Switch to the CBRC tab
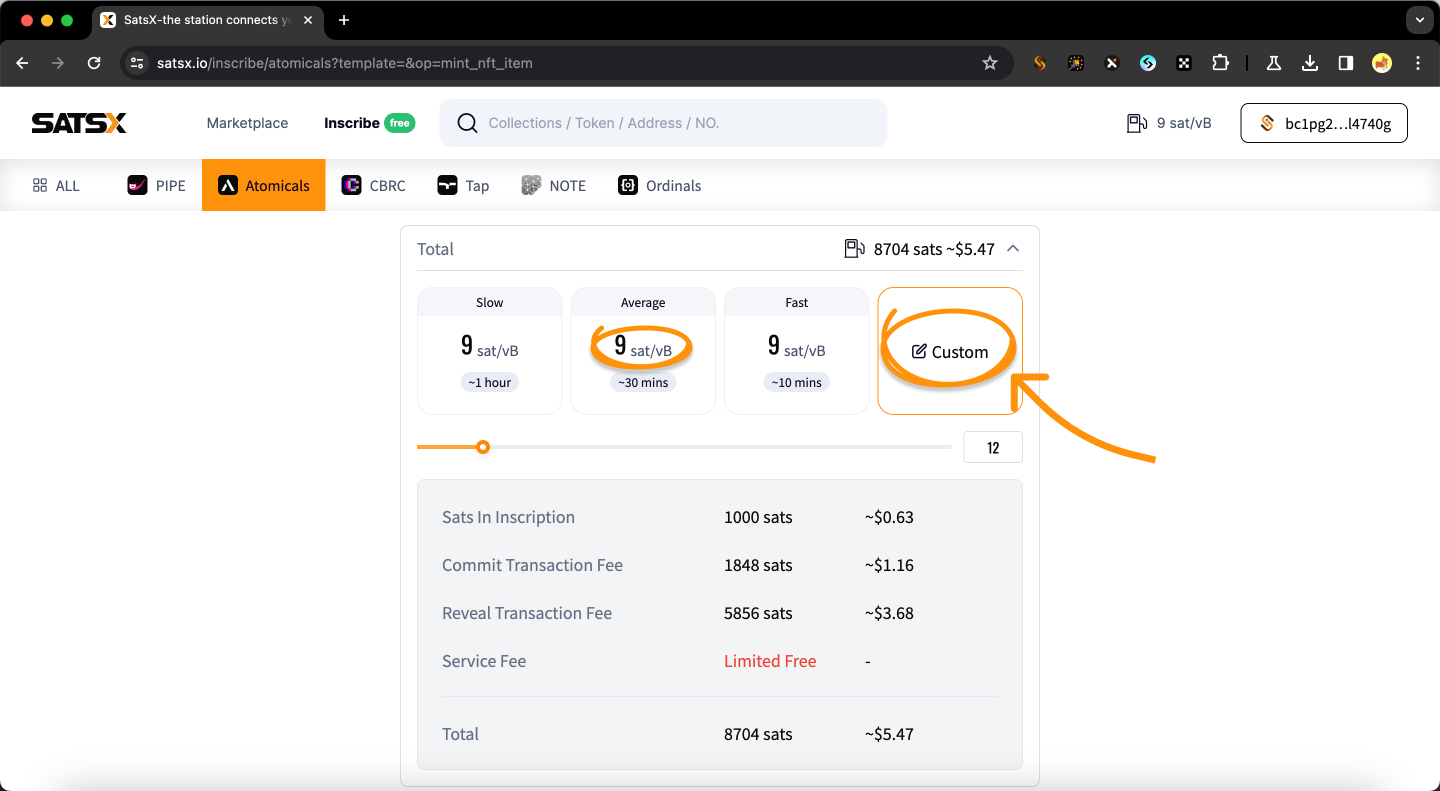The image size is (1440, 791). (x=374, y=185)
